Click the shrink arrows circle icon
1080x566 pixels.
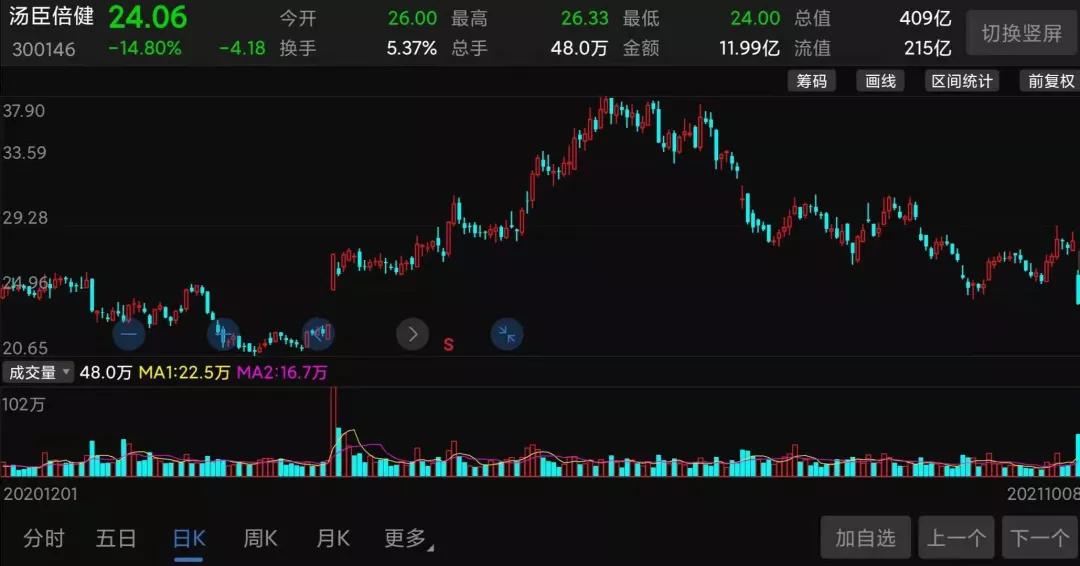pyautogui.click(x=507, y=335)
